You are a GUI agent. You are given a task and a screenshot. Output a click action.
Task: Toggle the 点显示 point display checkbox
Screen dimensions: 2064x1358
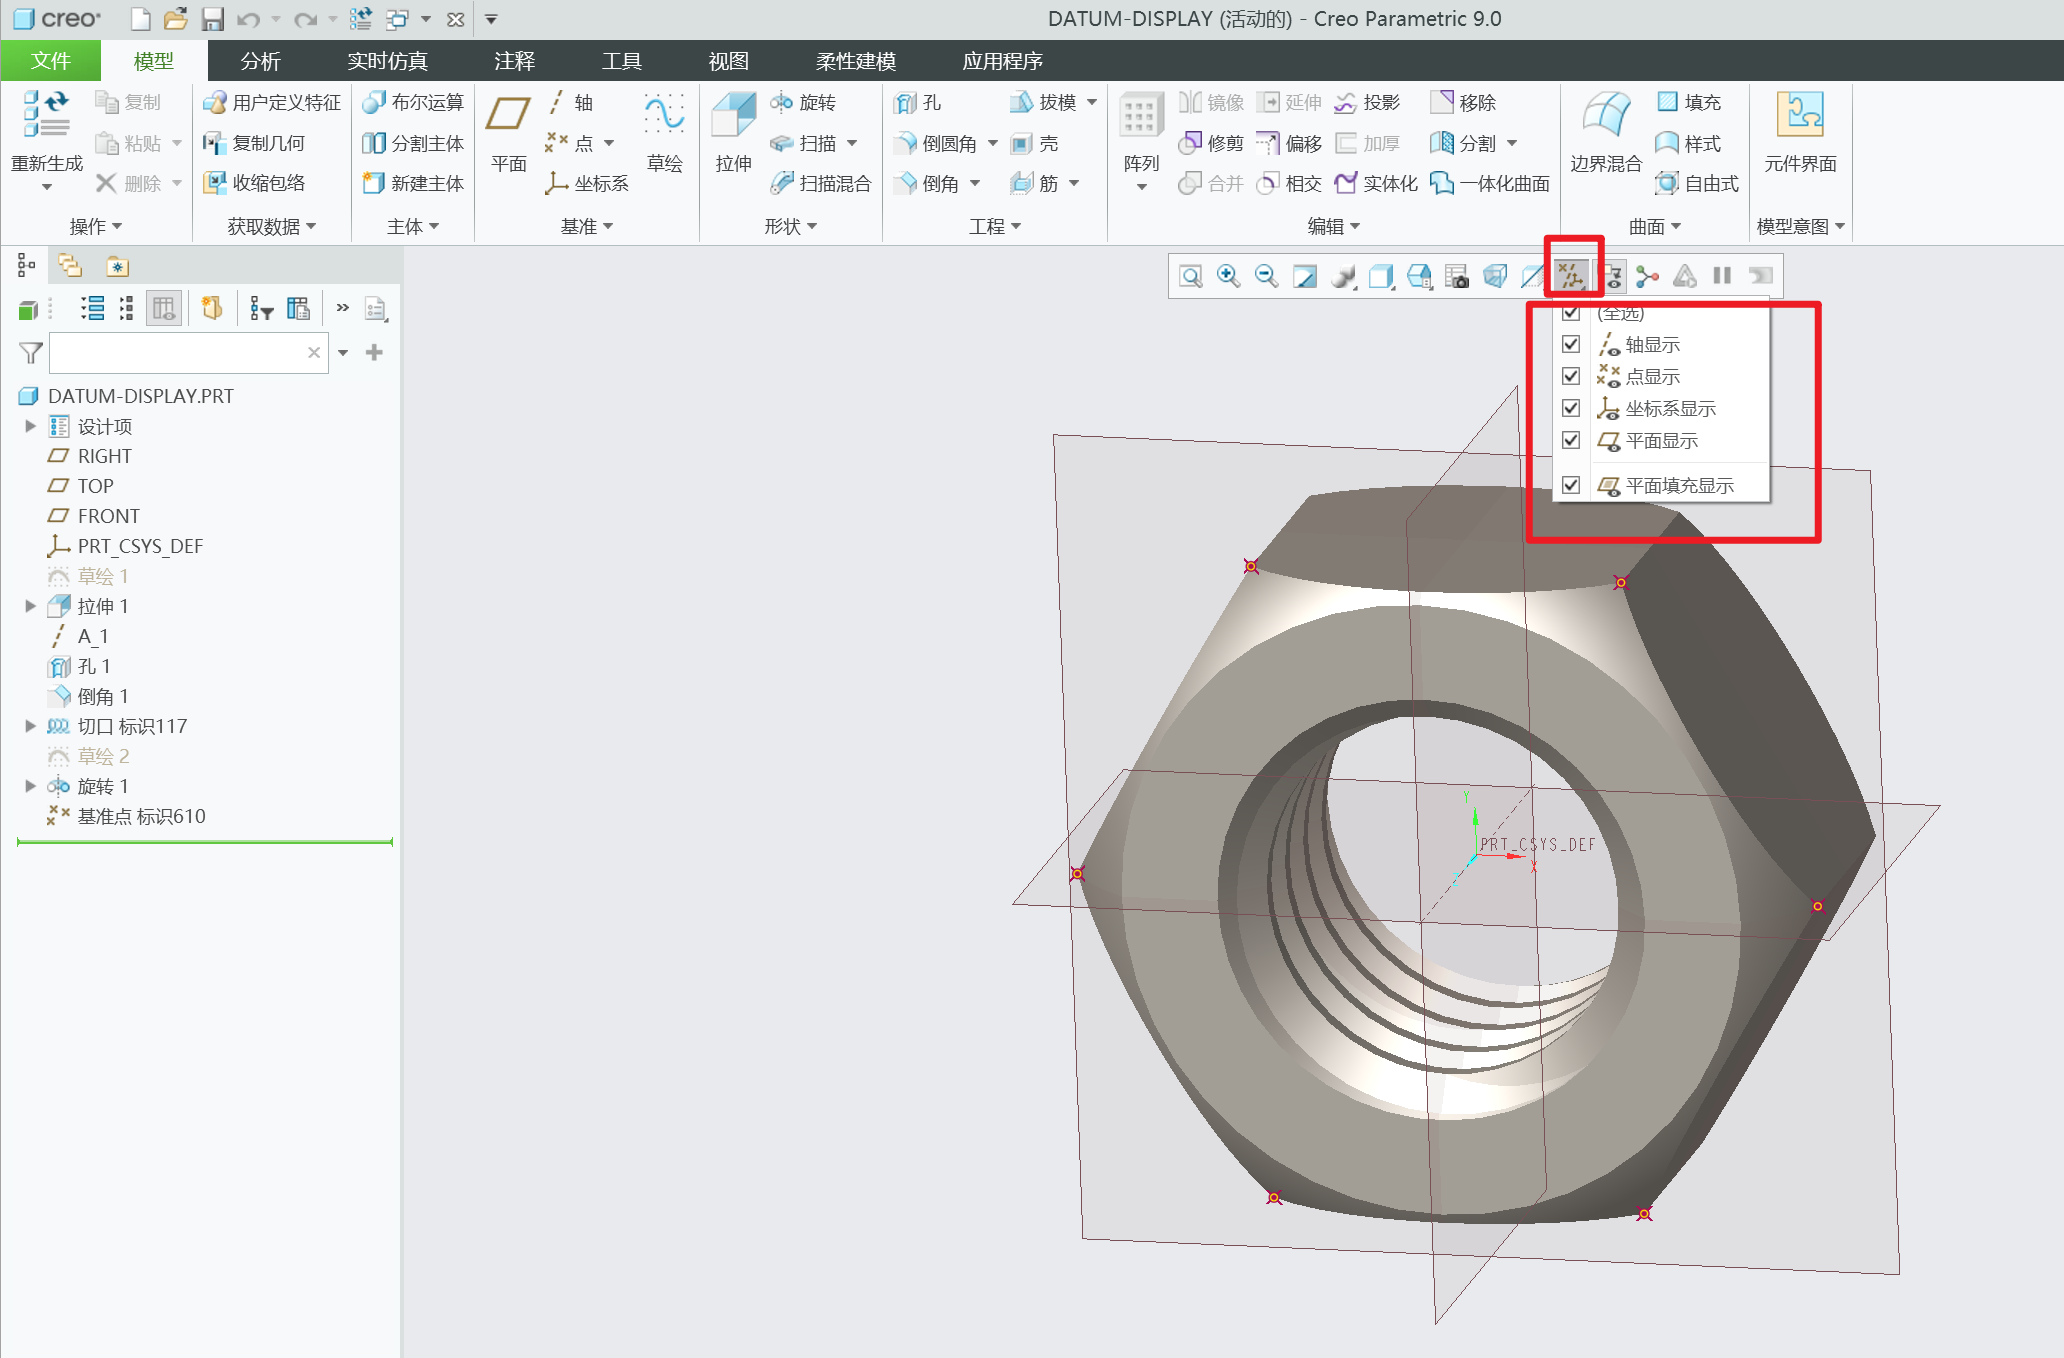(x=1571, y=376)
